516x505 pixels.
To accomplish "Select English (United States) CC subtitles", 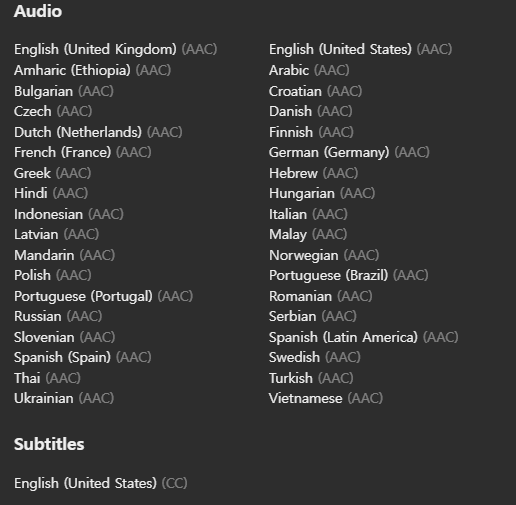I will pos(101,483).
